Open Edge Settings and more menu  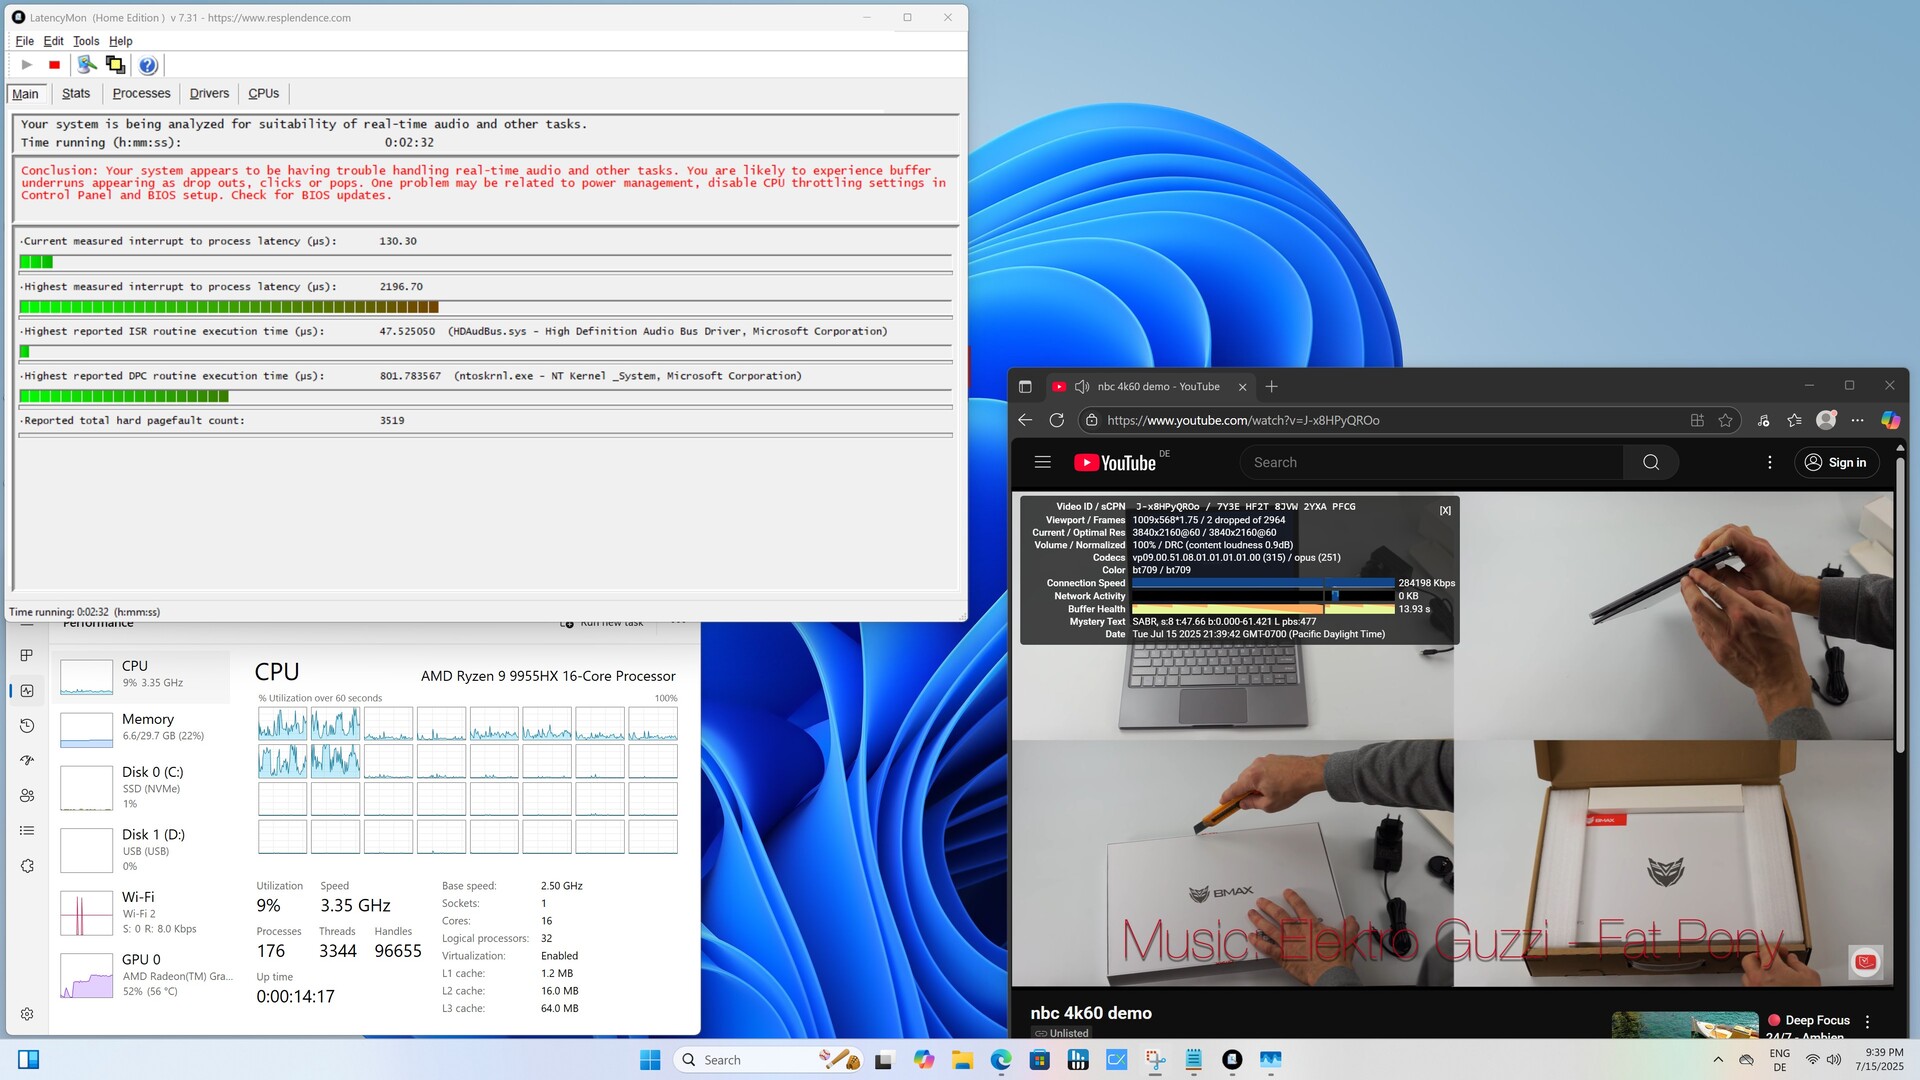1857,420
